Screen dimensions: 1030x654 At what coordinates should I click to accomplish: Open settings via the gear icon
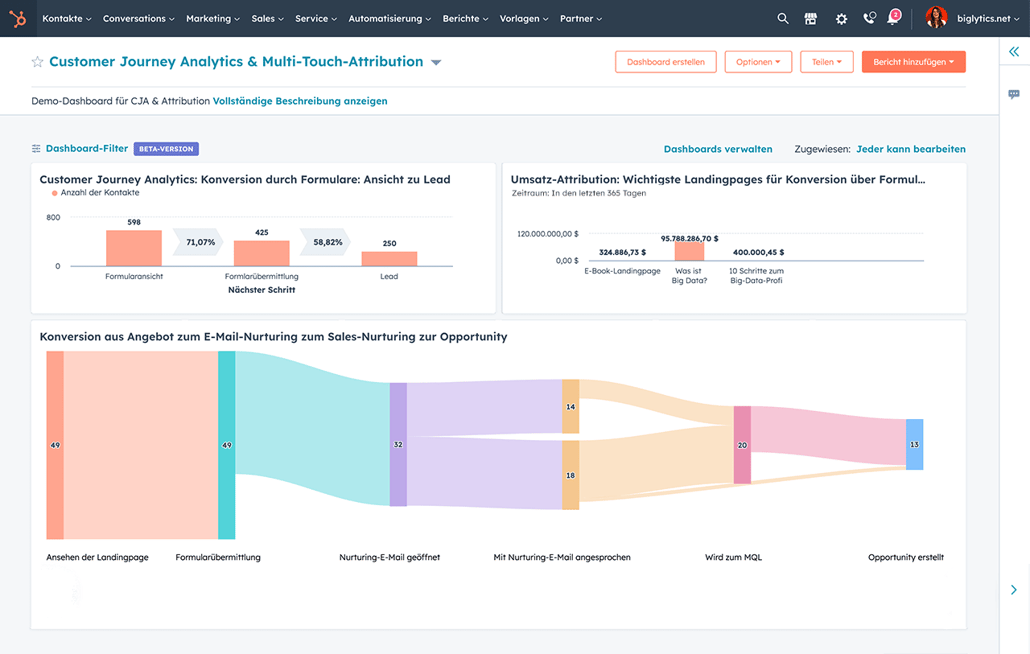[841, 18]
